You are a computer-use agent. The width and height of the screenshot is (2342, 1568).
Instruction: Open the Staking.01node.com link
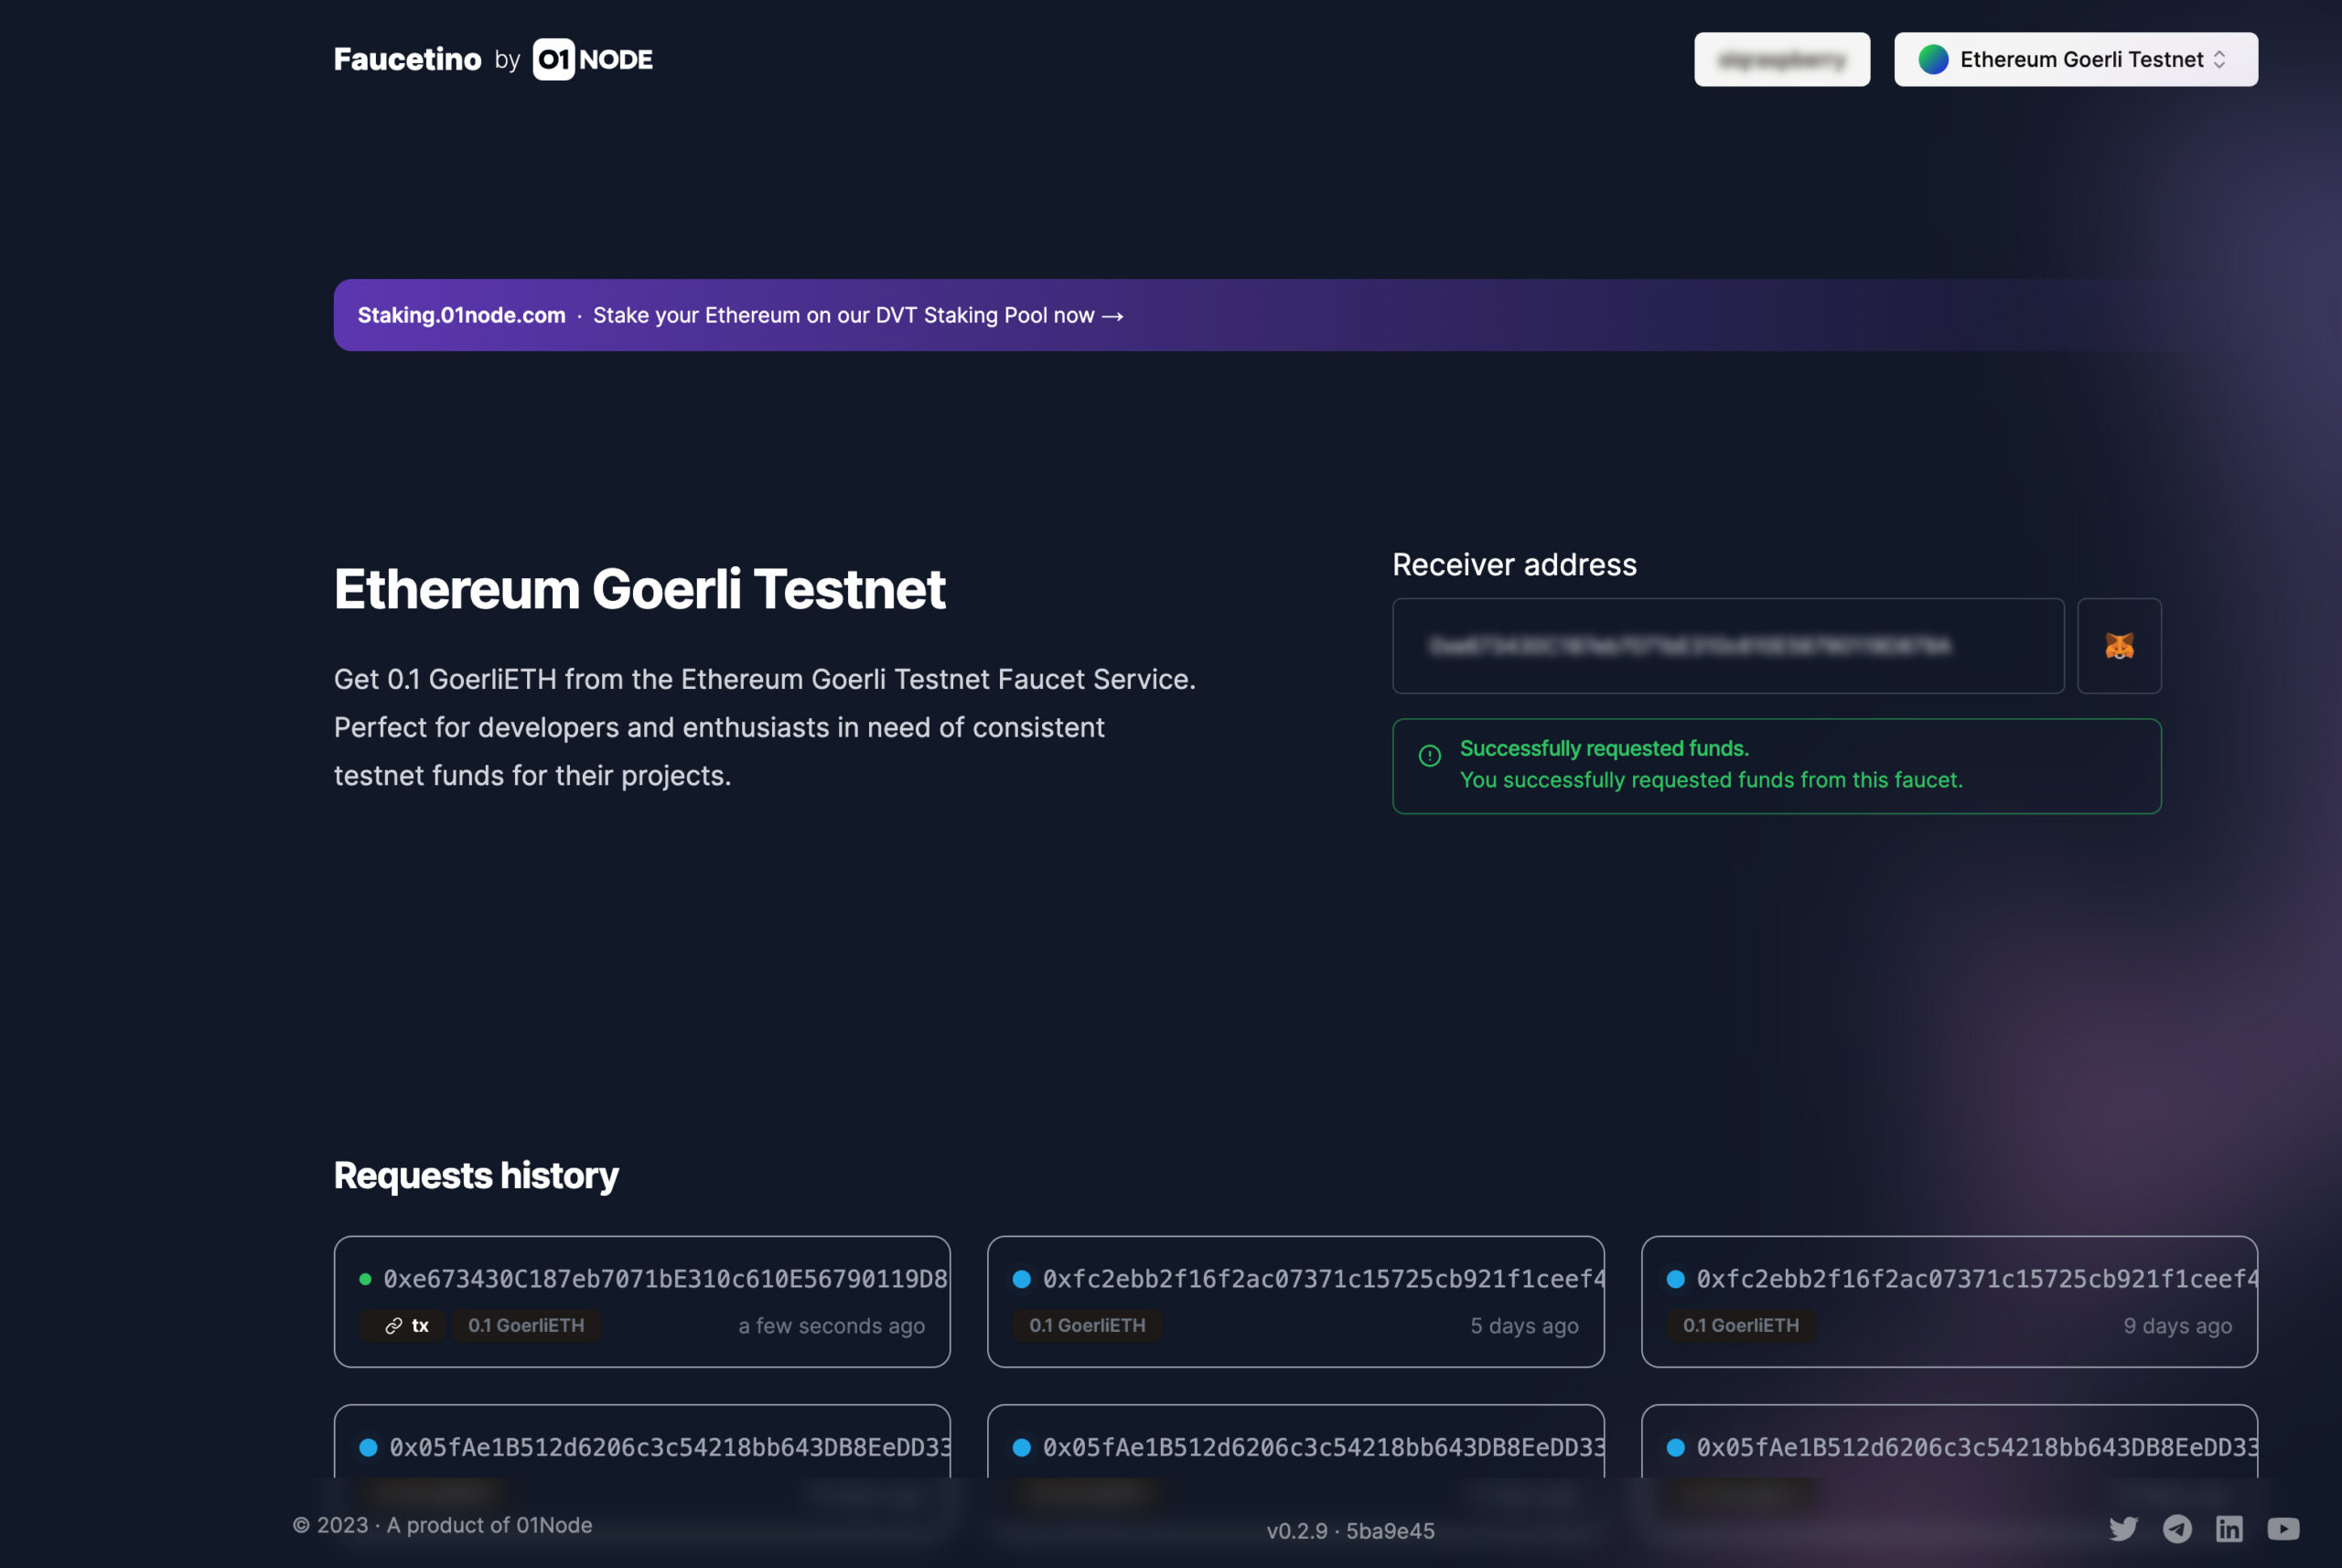[x=461, y=315]
